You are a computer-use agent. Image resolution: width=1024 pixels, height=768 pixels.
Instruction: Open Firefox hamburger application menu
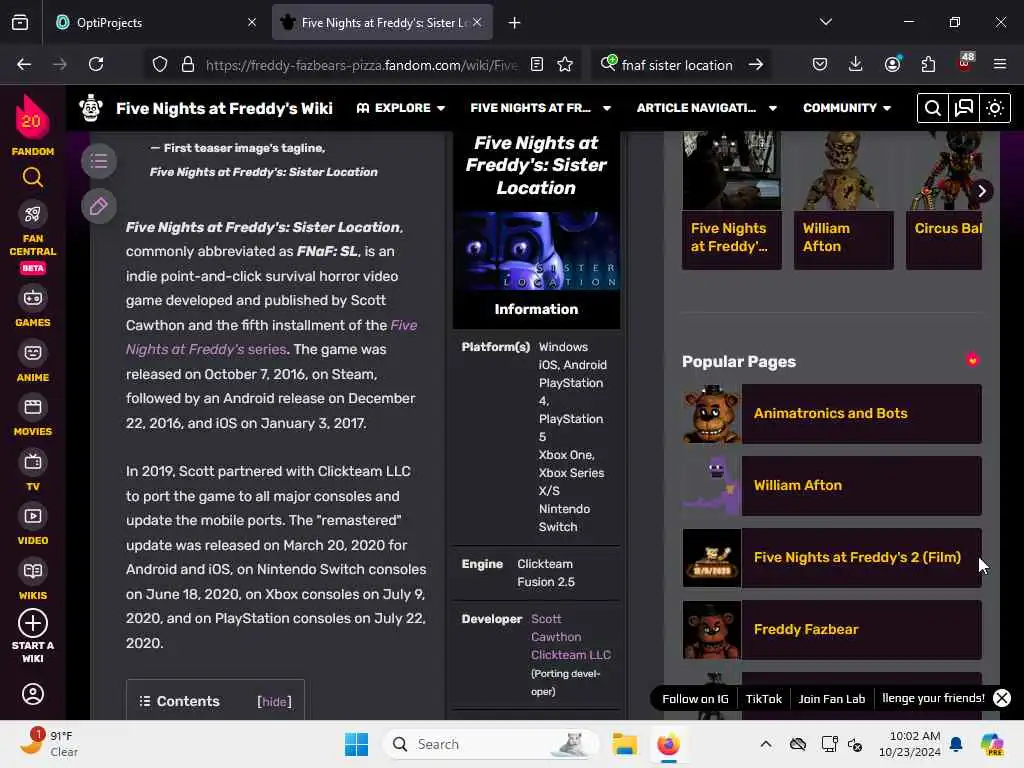click(1000, 64)
